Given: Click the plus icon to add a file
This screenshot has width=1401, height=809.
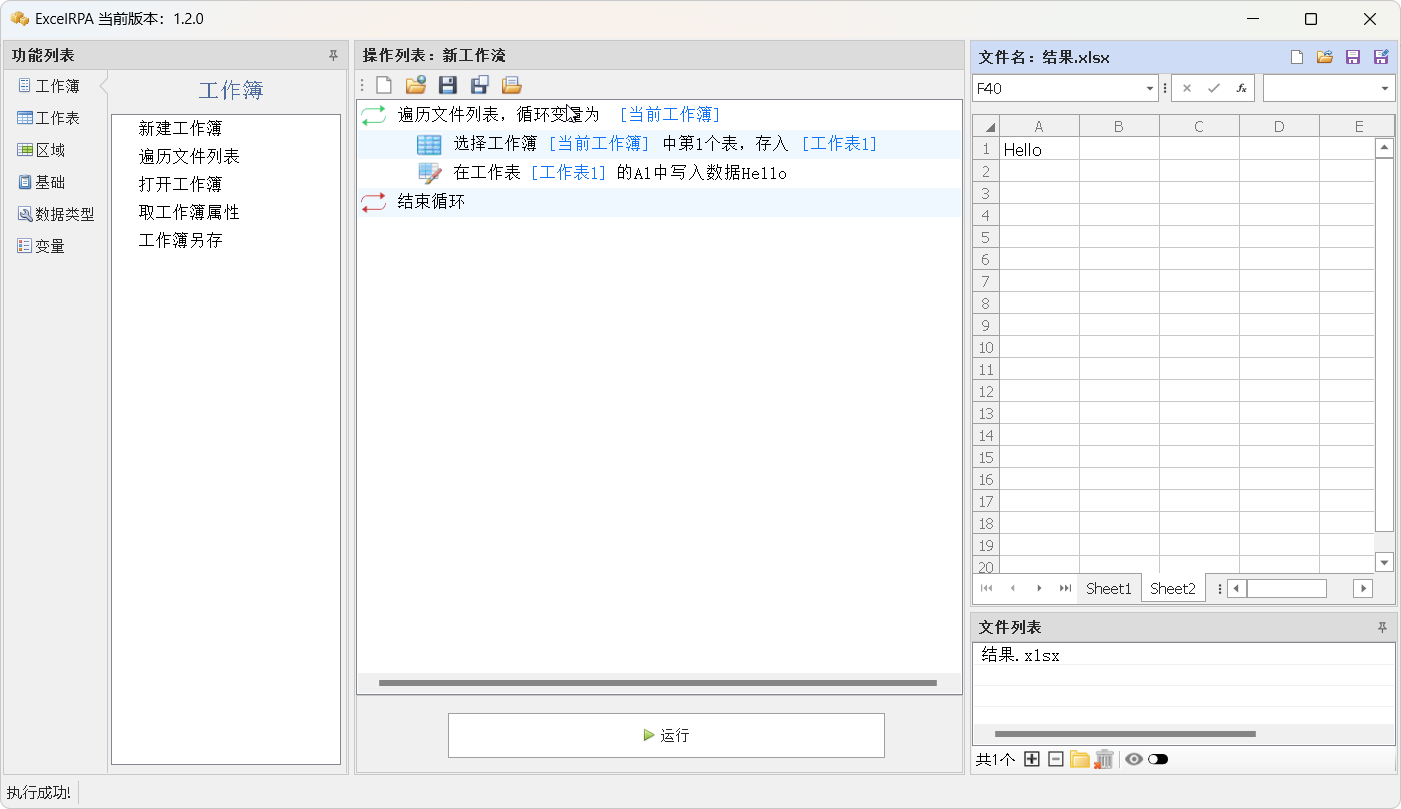Looking at the screenshot, I should click(1032, 759).
